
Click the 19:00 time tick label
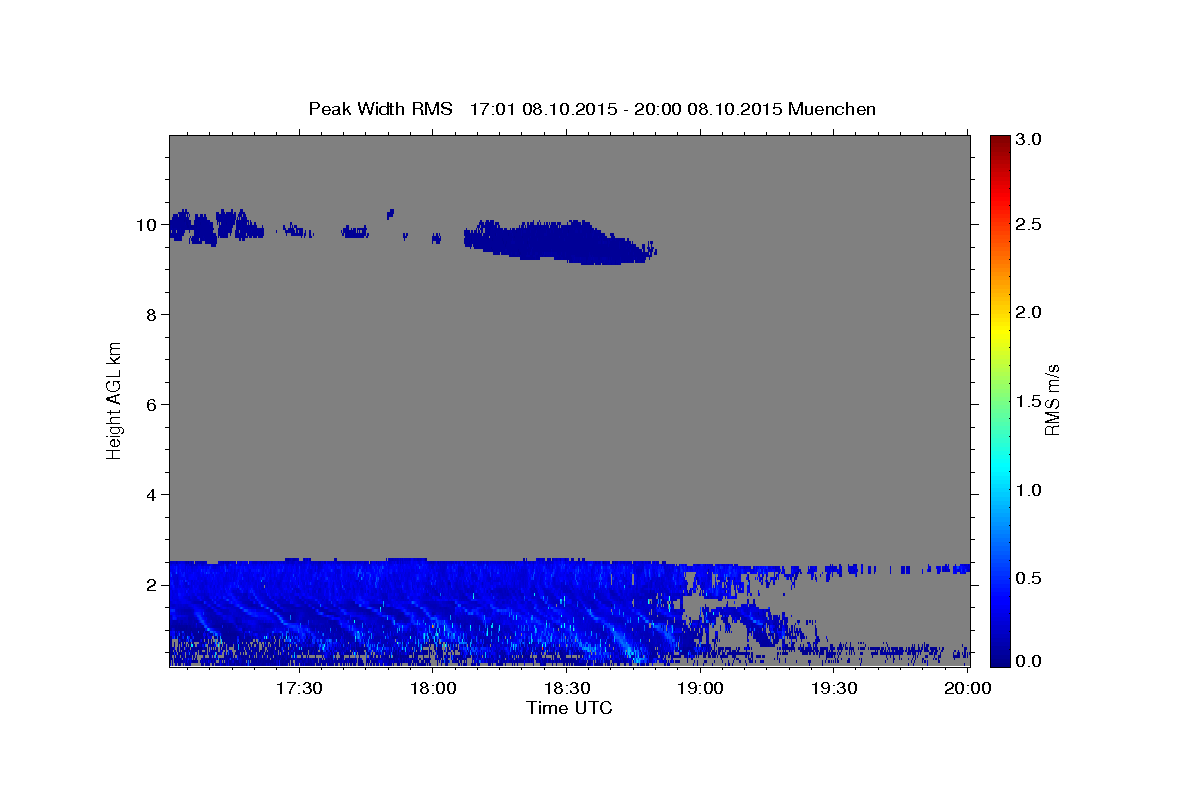point(700,688)
